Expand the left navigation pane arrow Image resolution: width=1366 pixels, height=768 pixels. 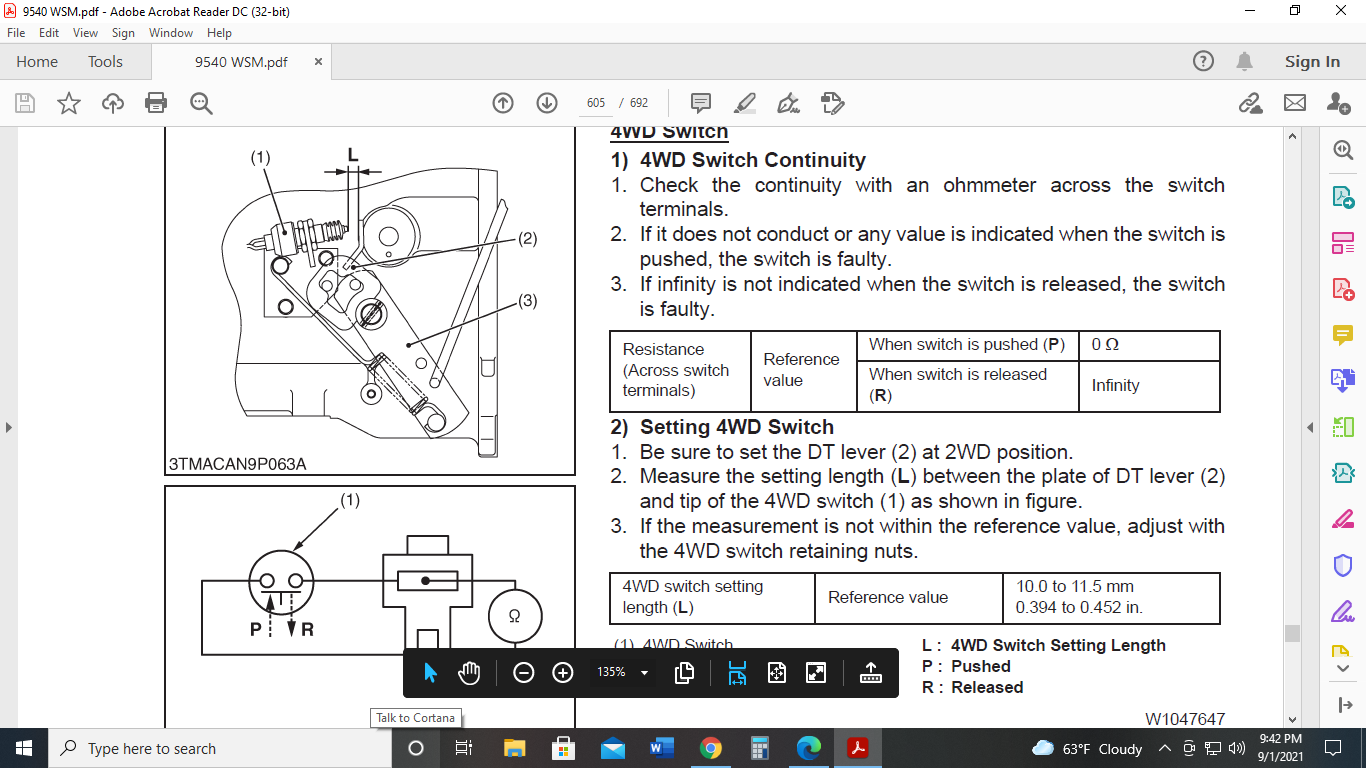9,427
